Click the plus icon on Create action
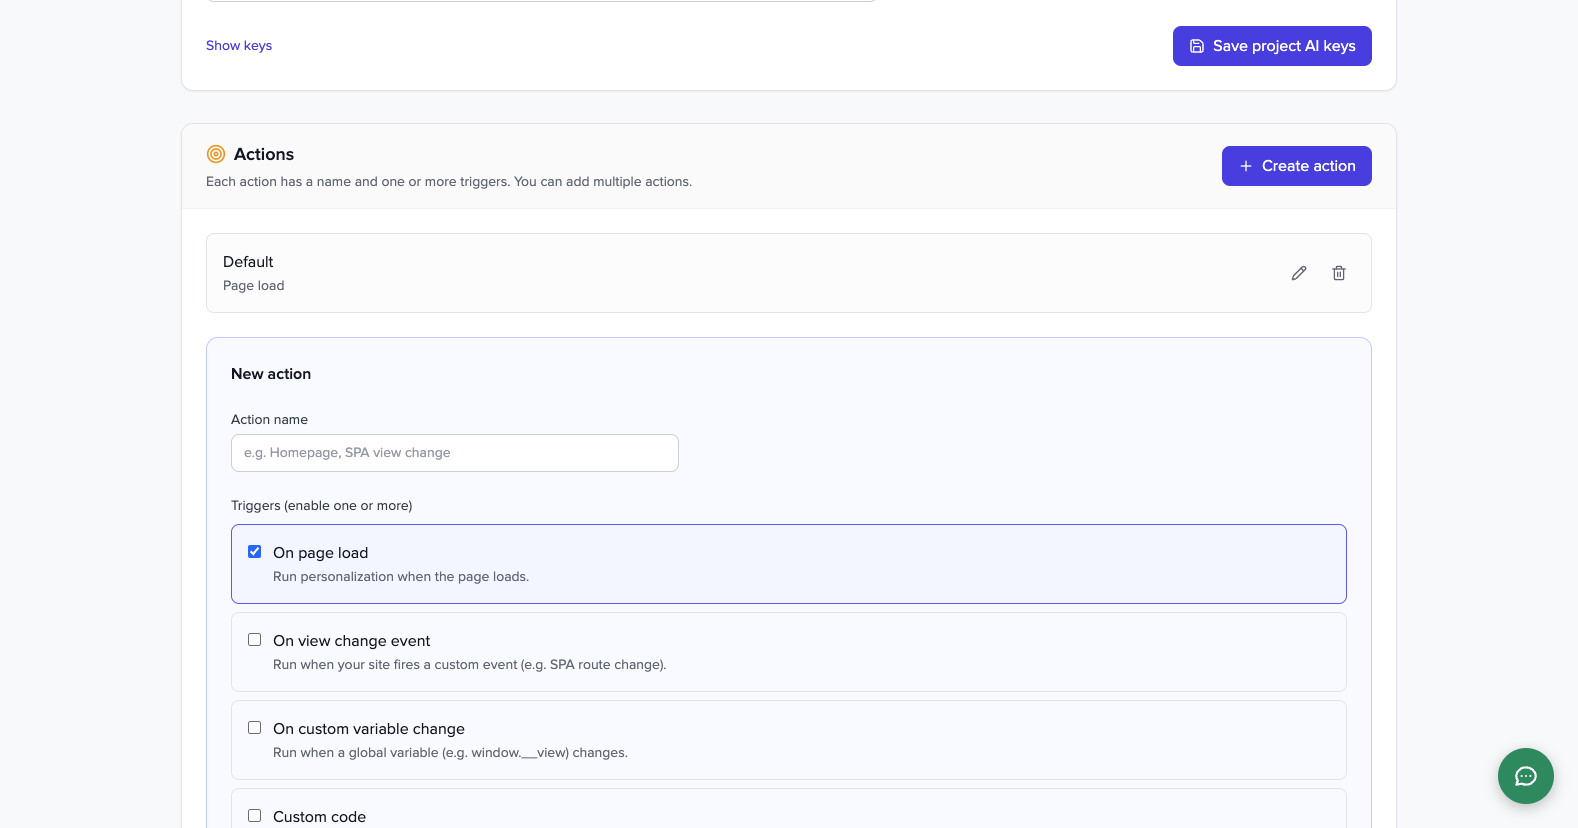The image size is (1578, 828). tap(1245, 165)
